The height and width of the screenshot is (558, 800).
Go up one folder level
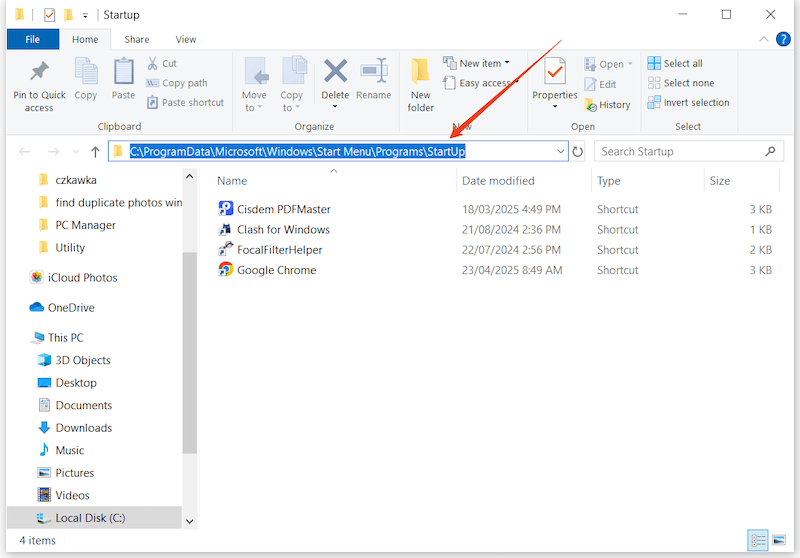(x=95, y=151)
